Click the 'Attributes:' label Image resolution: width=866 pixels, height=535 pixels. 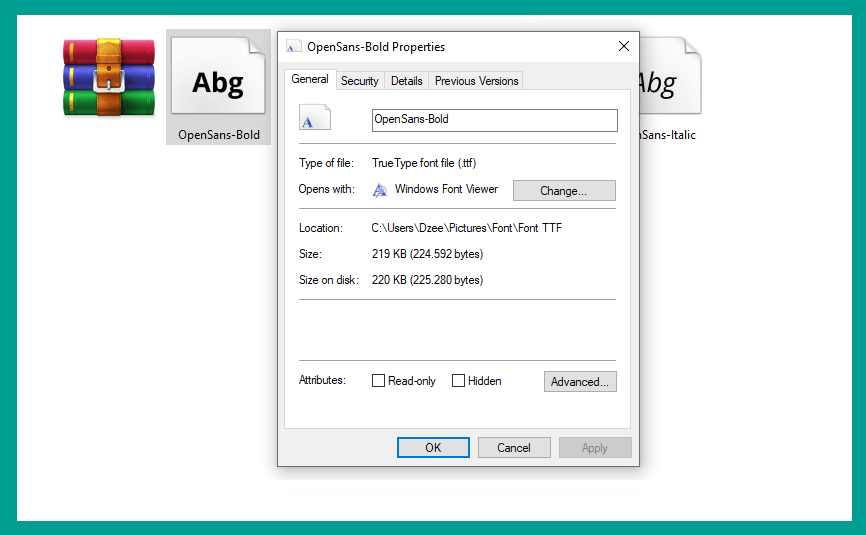[x=322, y=380]
